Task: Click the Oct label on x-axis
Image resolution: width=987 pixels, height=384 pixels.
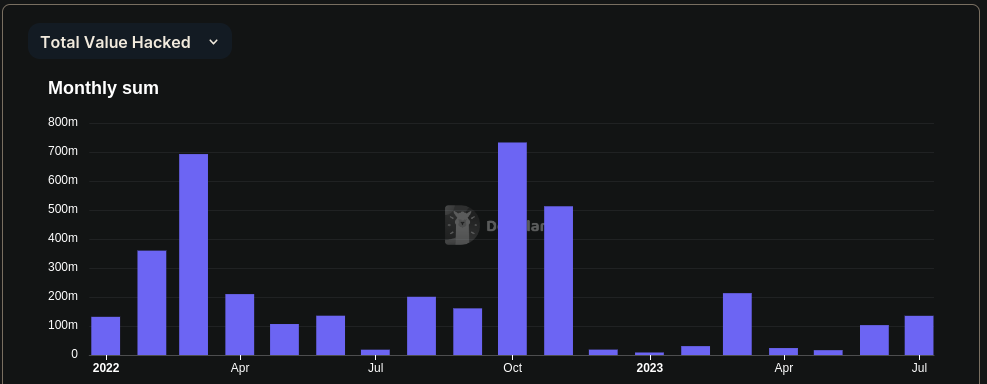Action: point(512,368)
